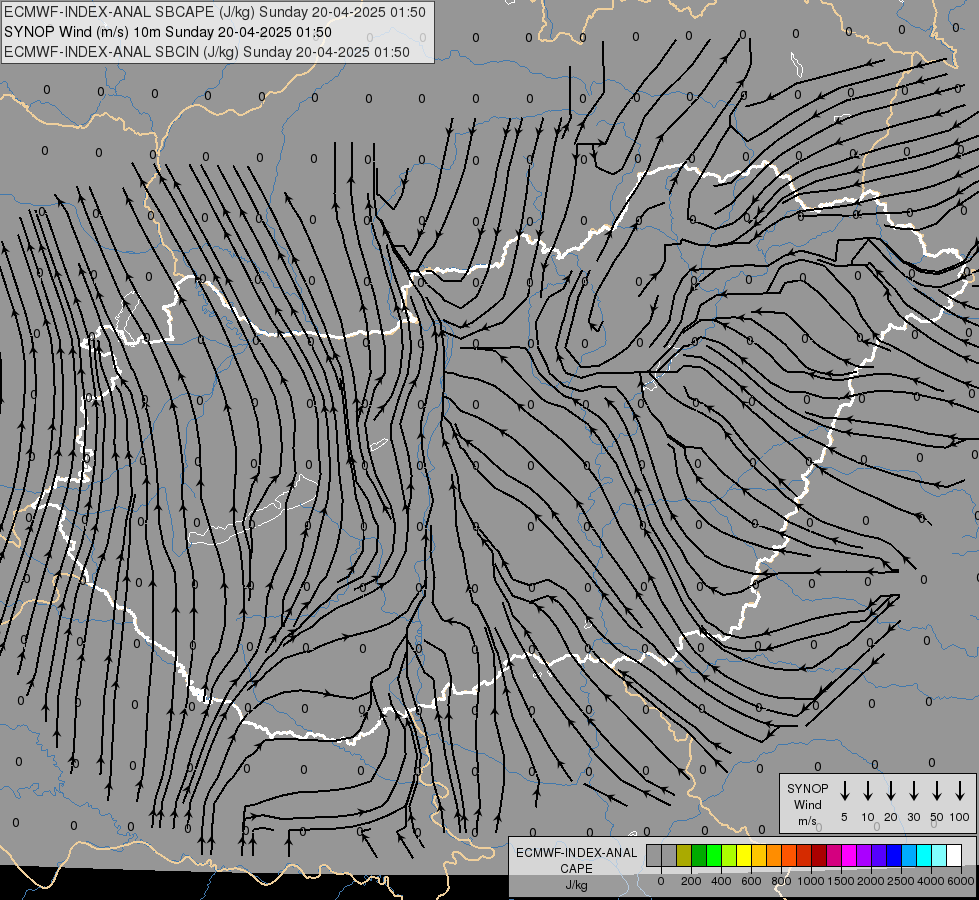Click the 600 tick label on color scale

coord(751,881)
